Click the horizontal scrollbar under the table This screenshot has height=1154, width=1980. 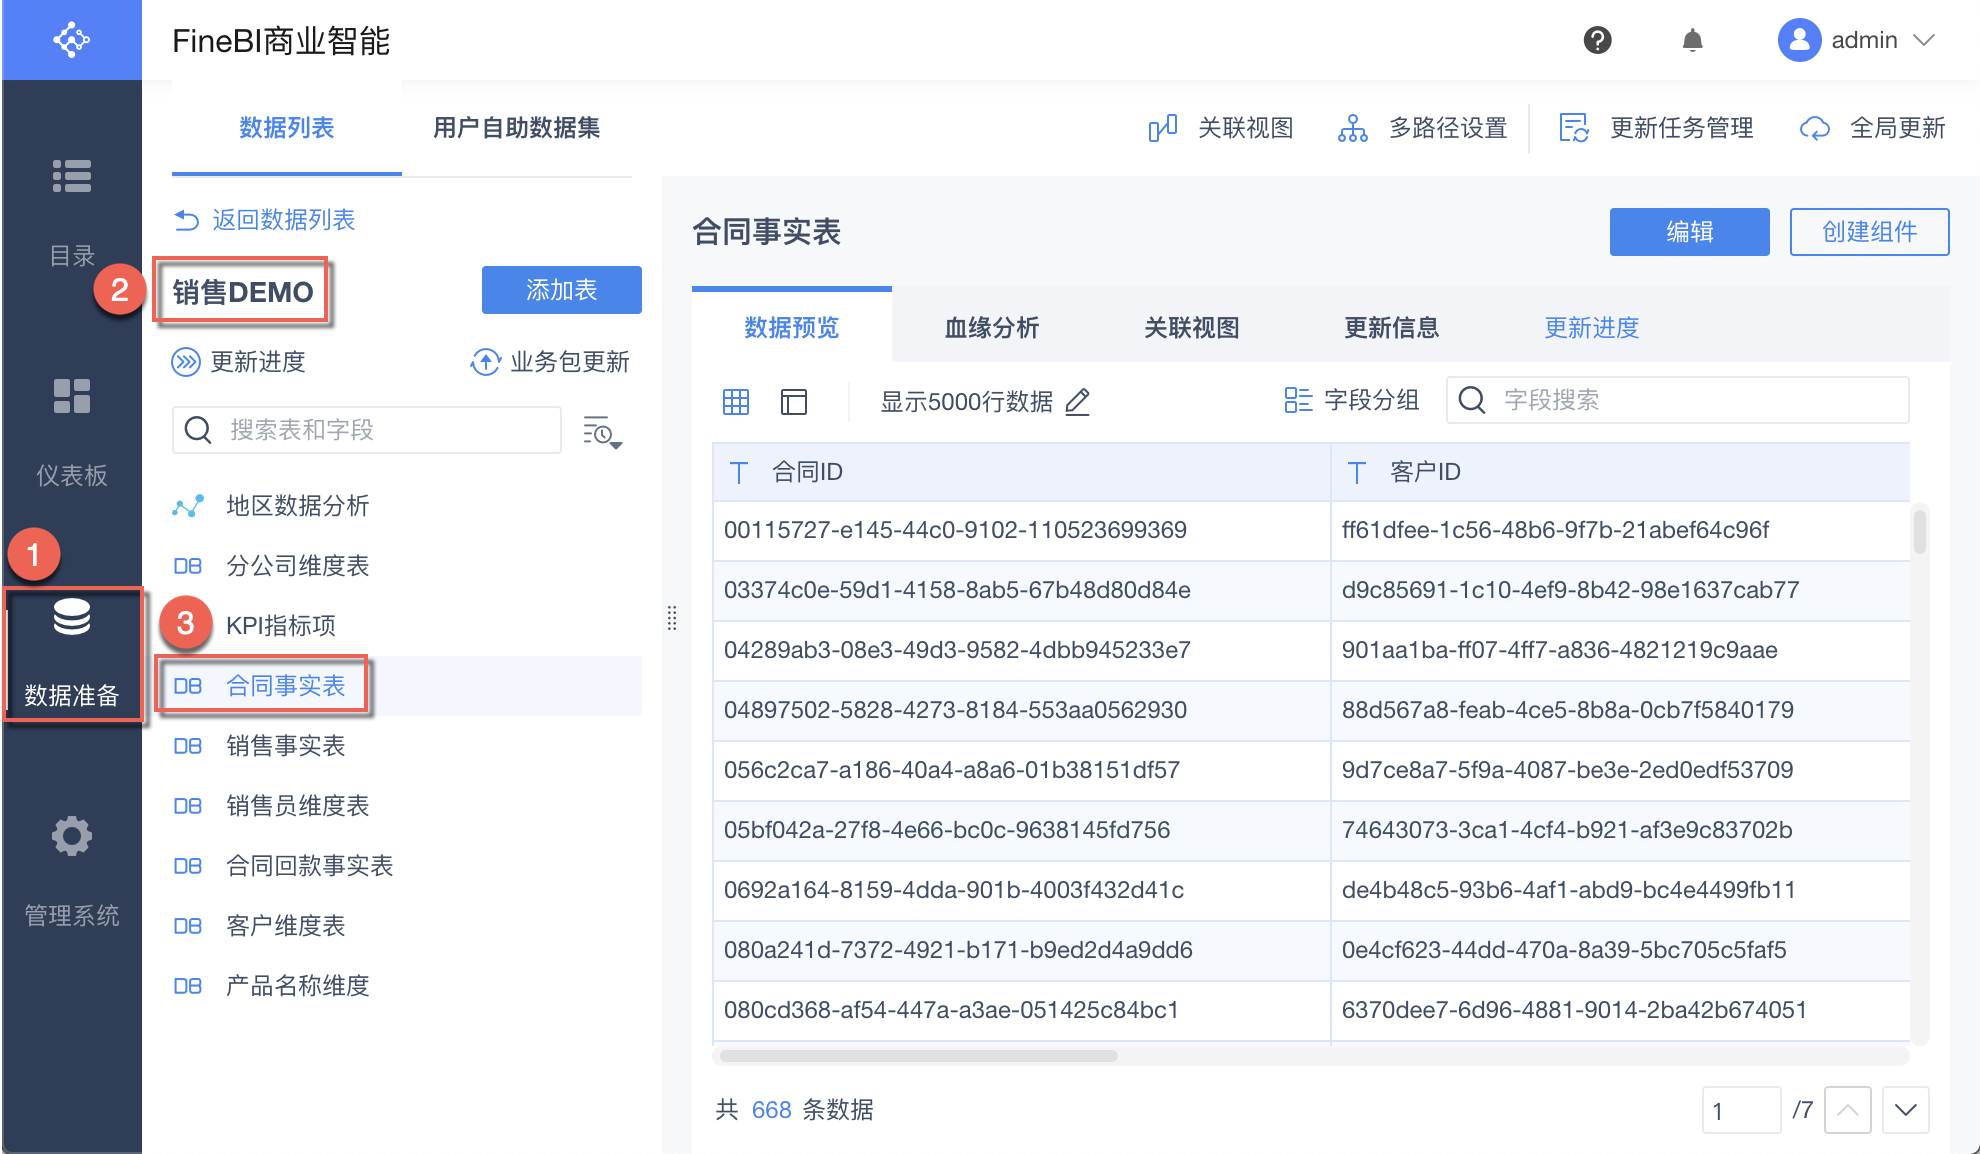[918, 1056]
